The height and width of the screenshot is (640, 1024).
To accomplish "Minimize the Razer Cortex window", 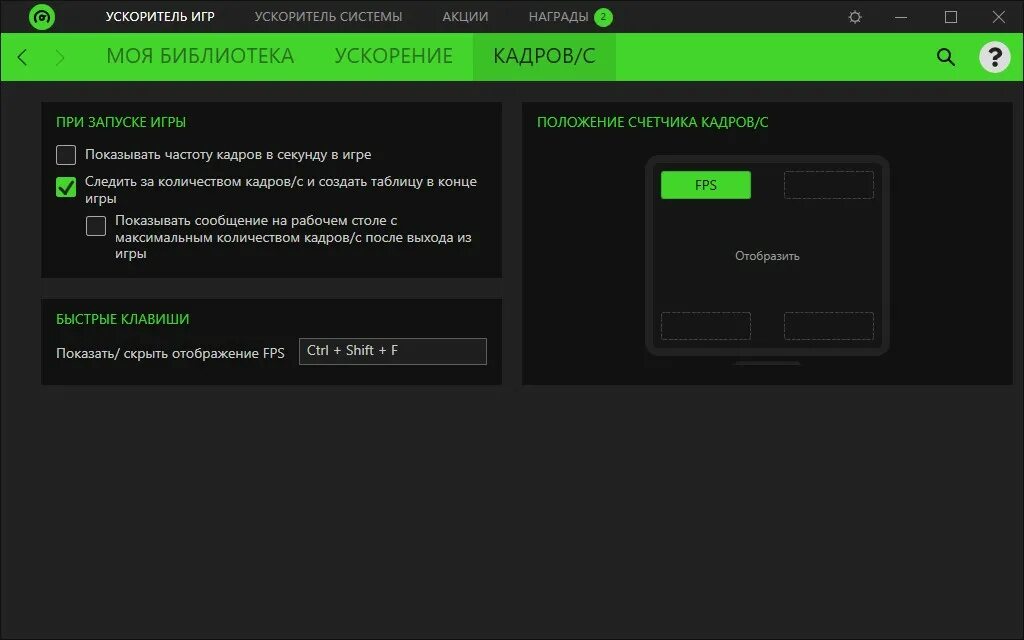I will point(901,17).
